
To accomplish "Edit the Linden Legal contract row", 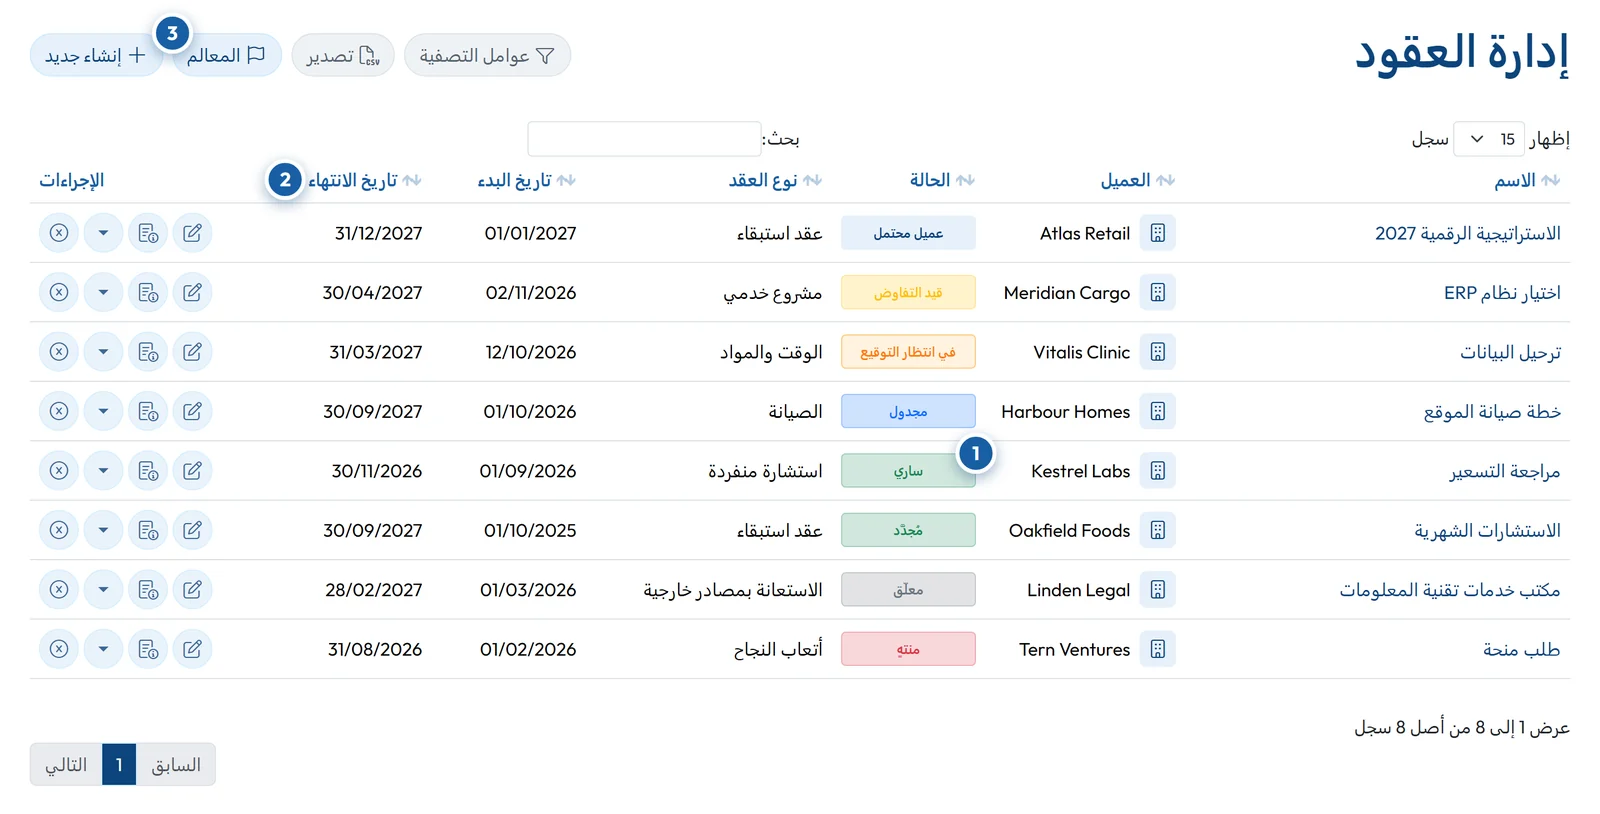I will (x=192, y=589).
